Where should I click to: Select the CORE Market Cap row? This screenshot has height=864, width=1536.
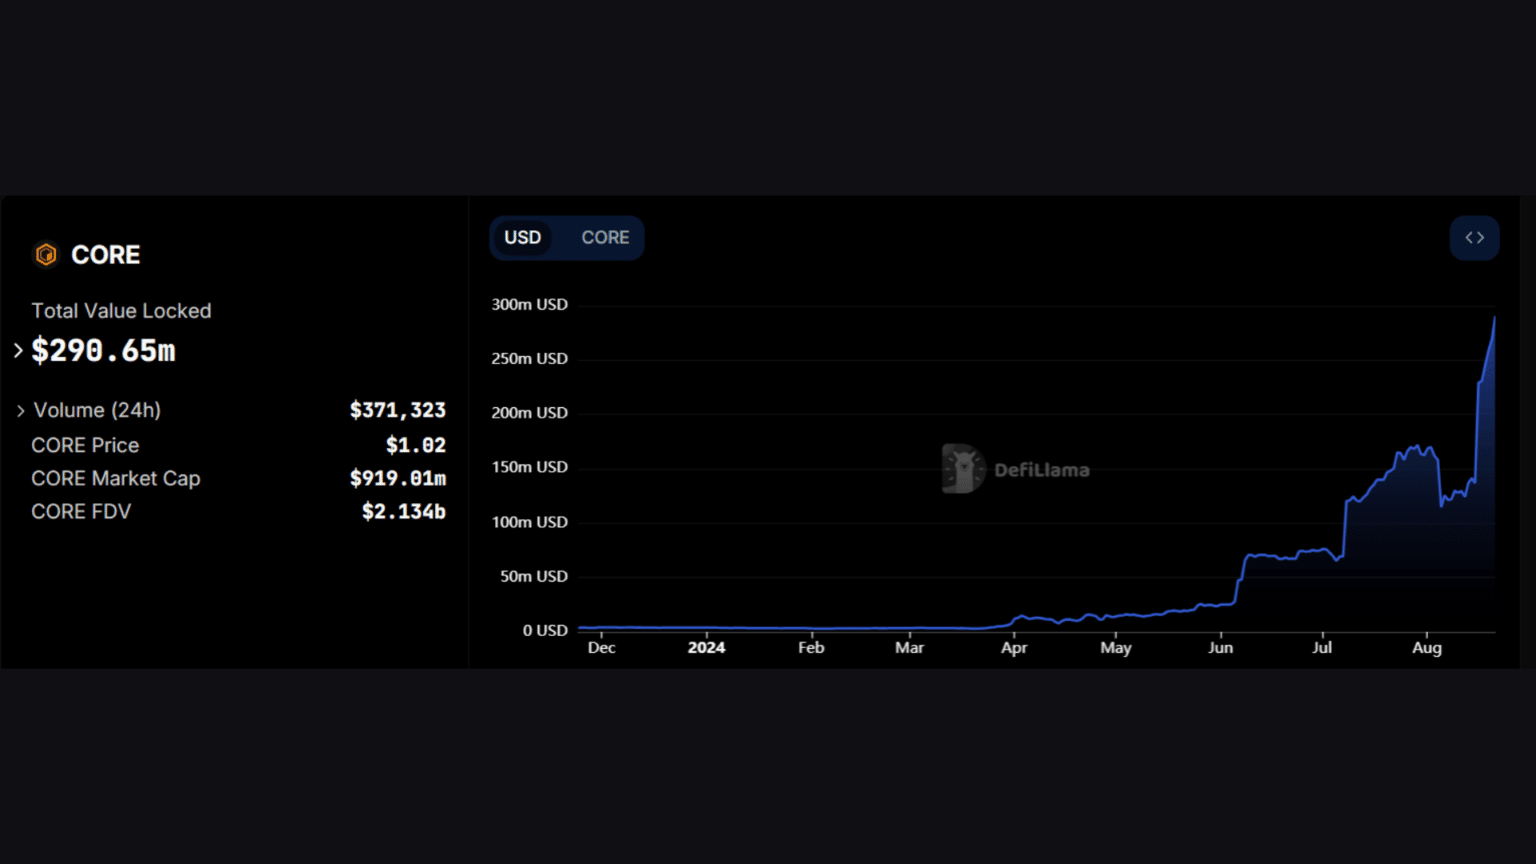pyautogui.click(x=115, y=479)
